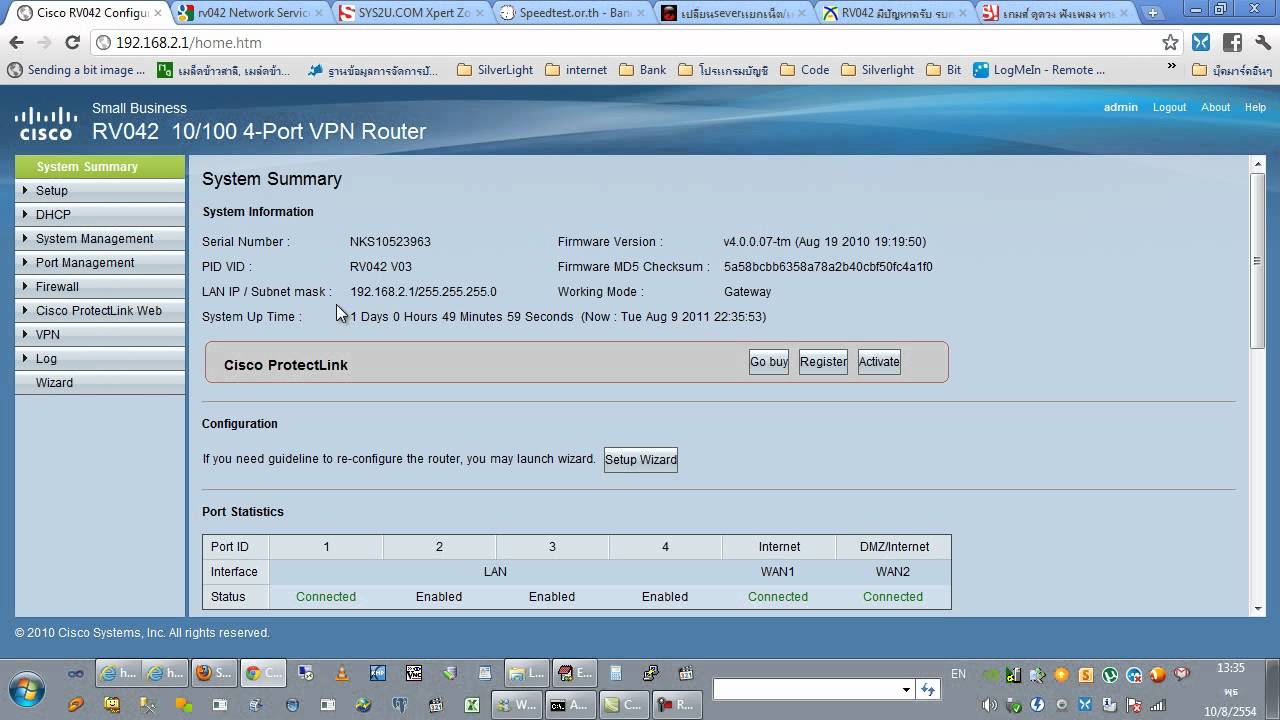This screenshot has height=720, width=1280.
Task: Click the Go buy button
Action: [x=769, y=362]
